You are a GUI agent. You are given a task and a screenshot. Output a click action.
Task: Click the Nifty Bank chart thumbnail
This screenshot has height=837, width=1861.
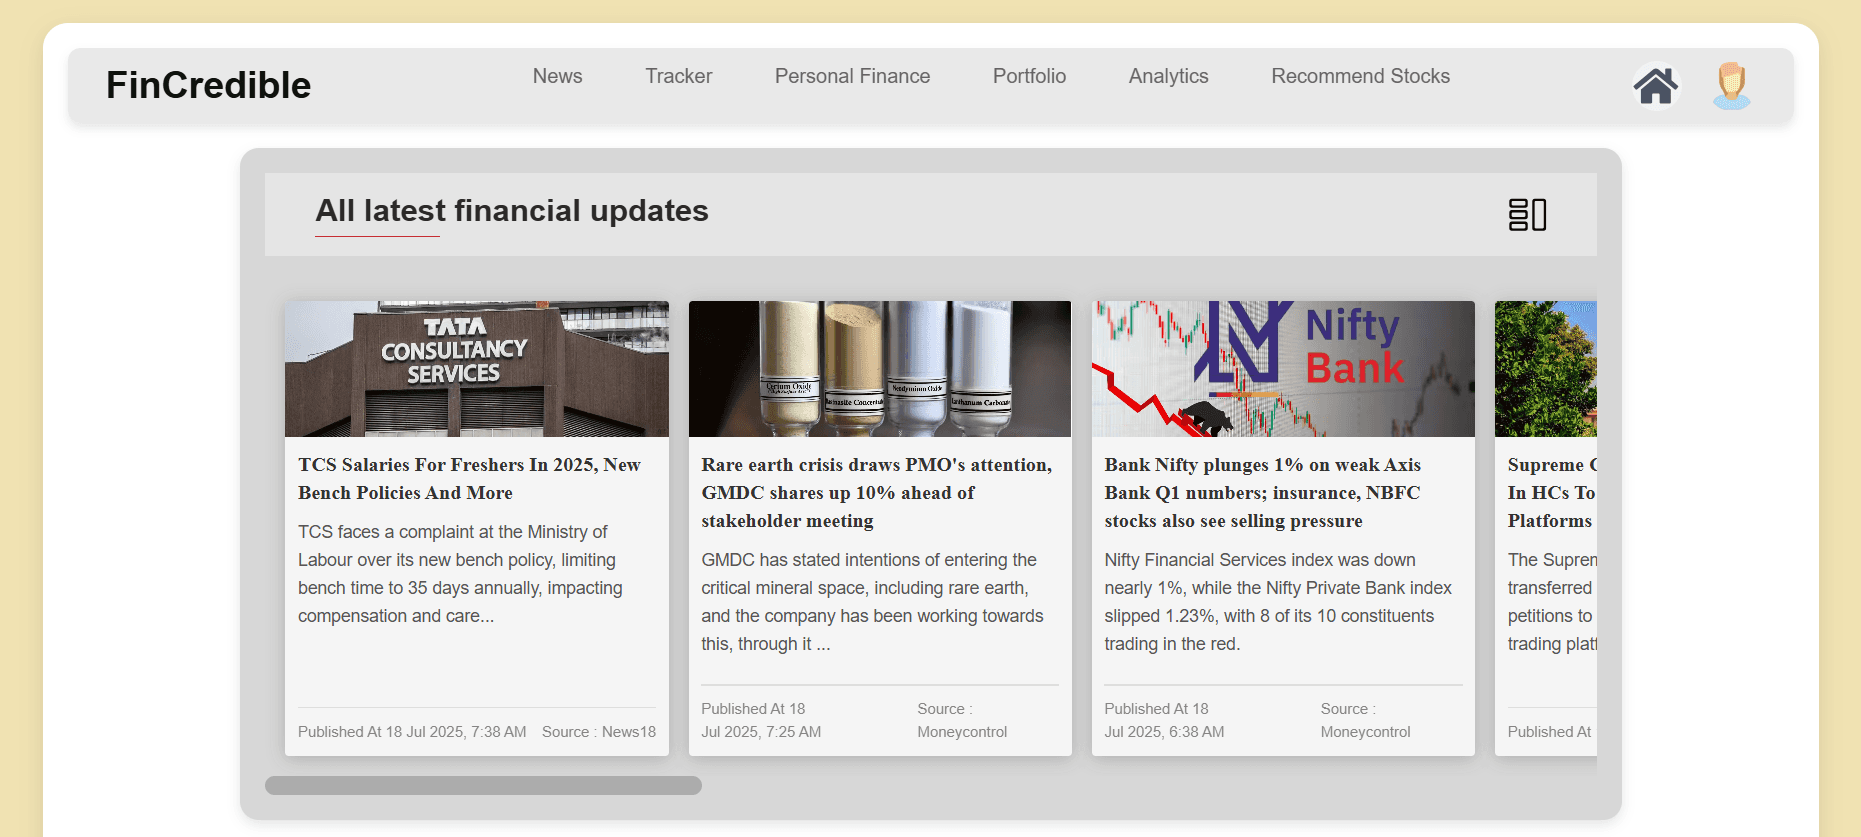pos(1283,369)
